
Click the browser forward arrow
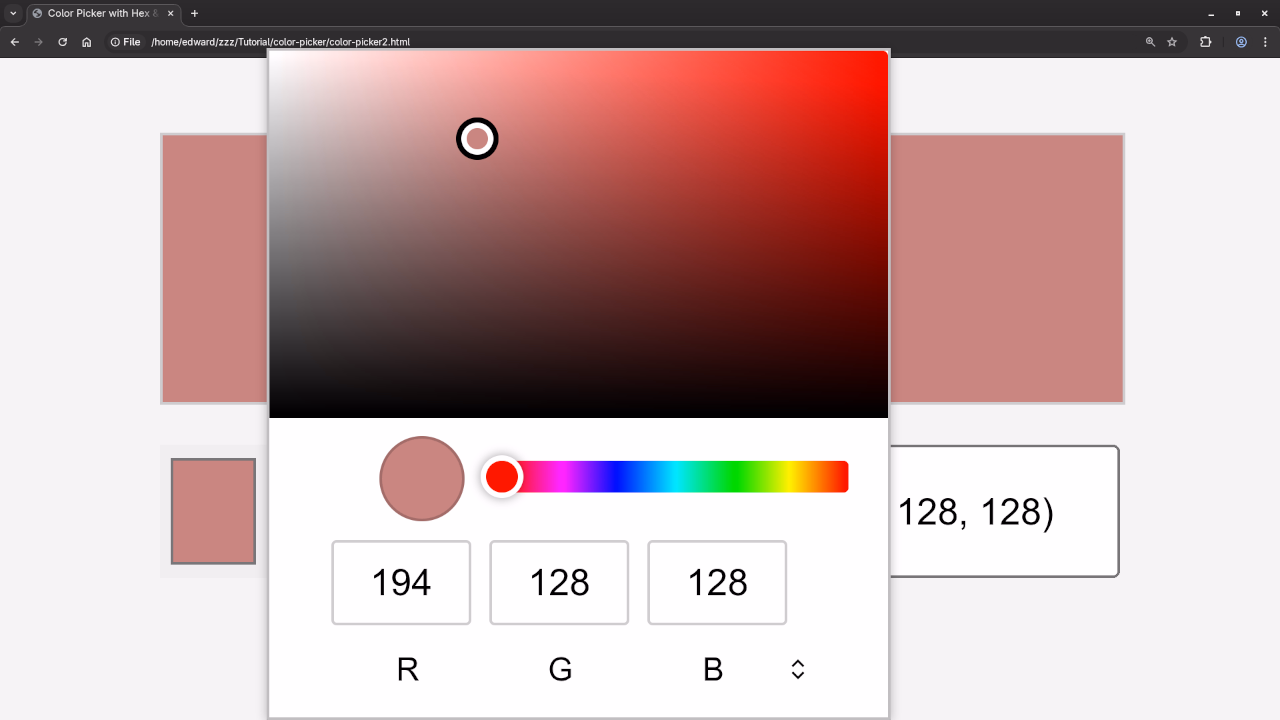(x=38, y=42)
